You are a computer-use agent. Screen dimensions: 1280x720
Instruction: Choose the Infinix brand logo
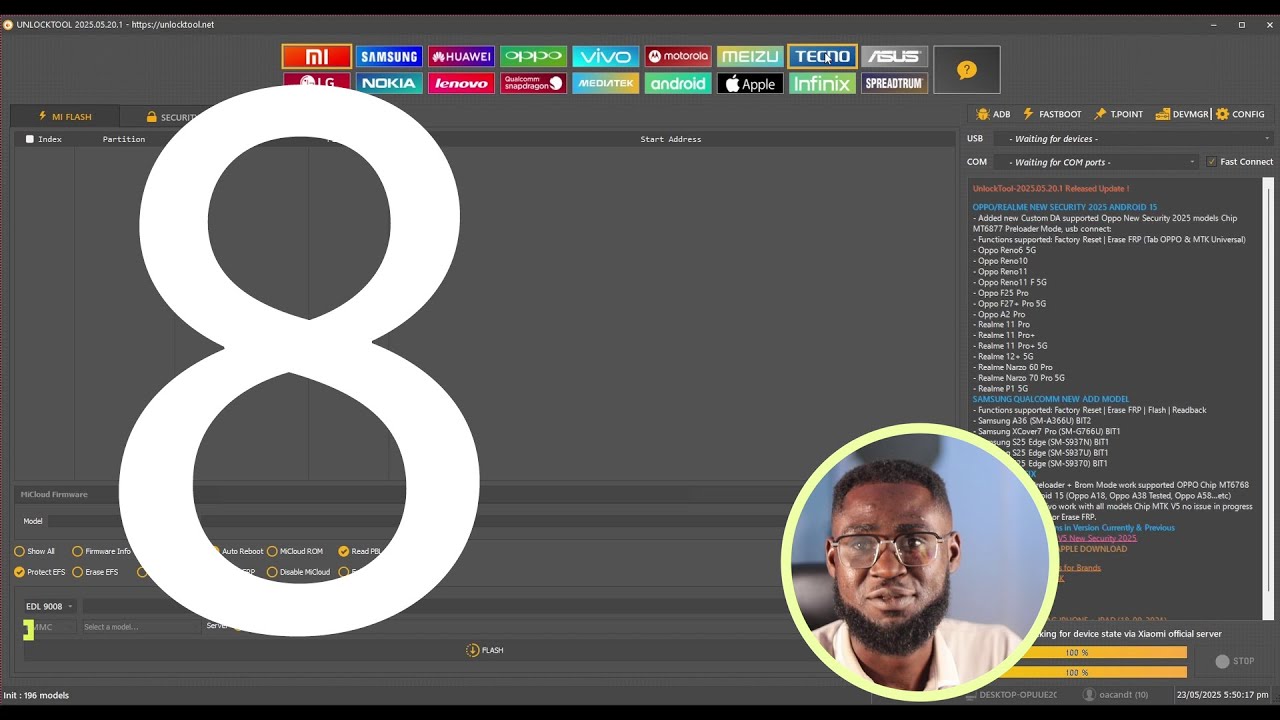[x=822, y=83]
